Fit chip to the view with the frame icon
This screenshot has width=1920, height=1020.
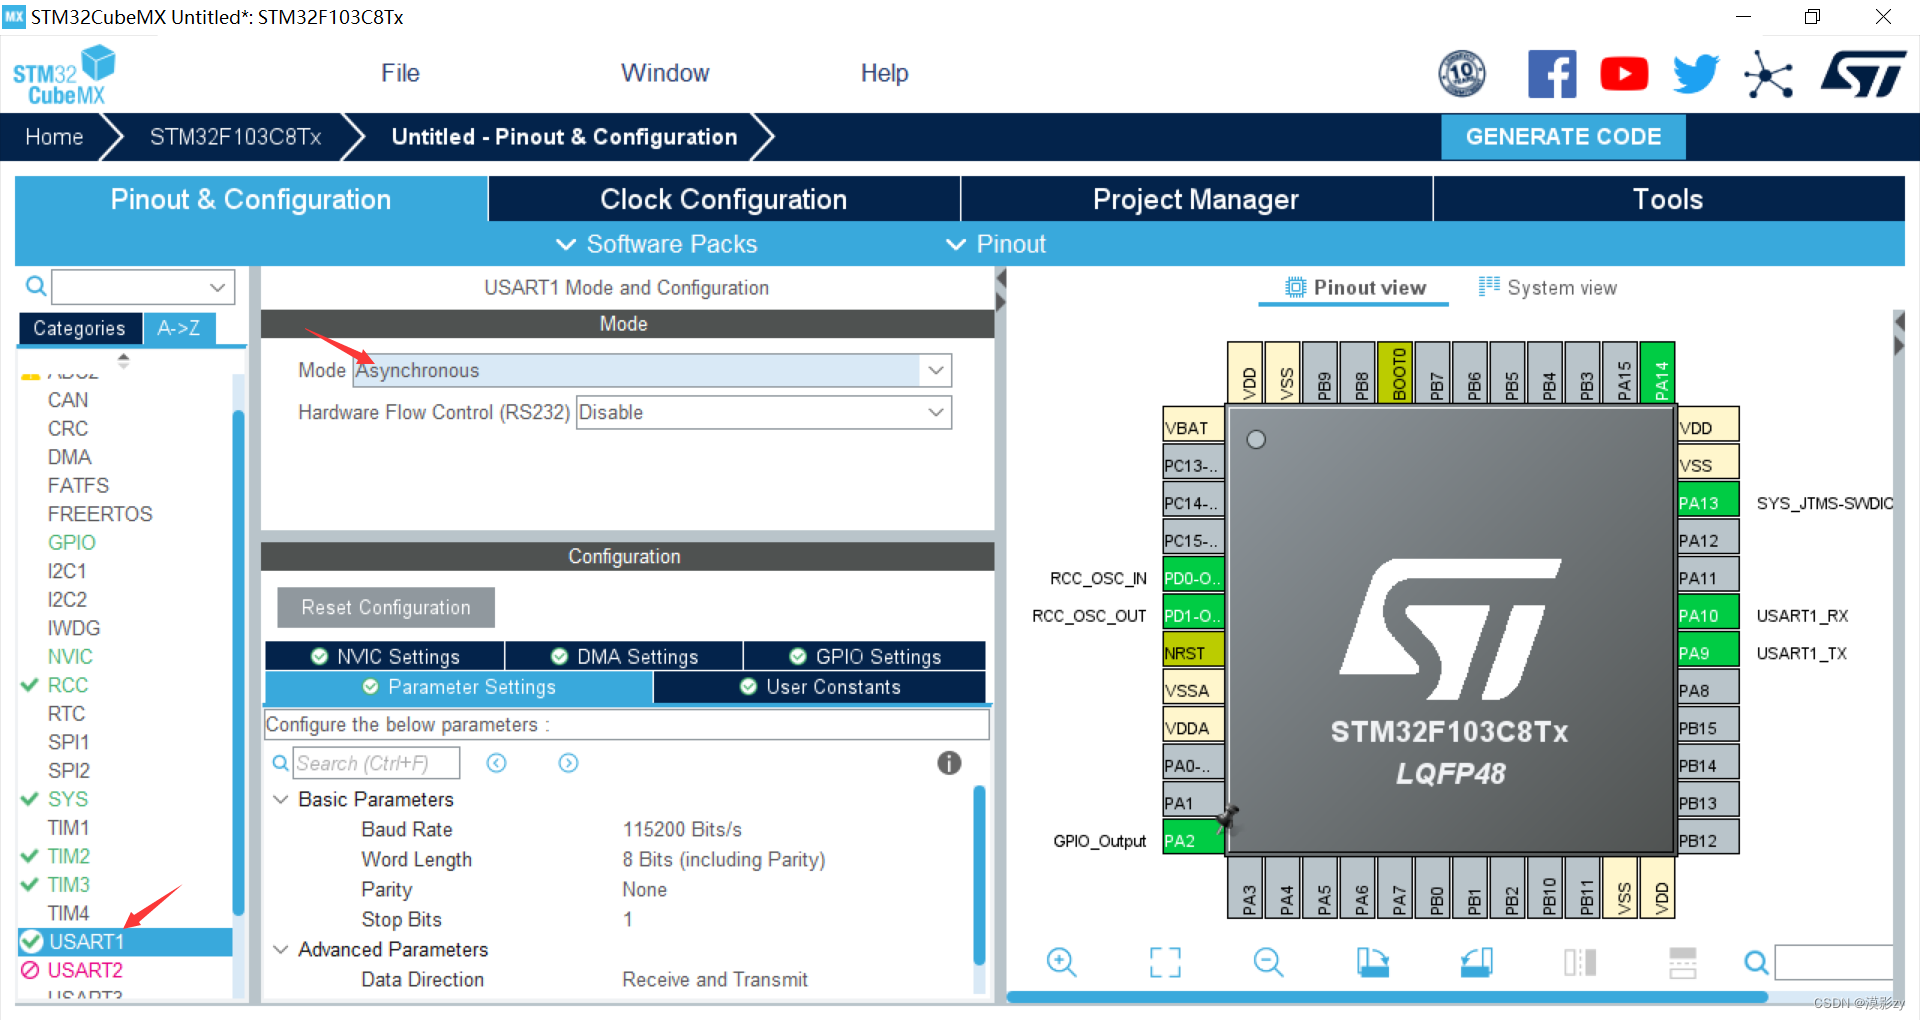1165,962
